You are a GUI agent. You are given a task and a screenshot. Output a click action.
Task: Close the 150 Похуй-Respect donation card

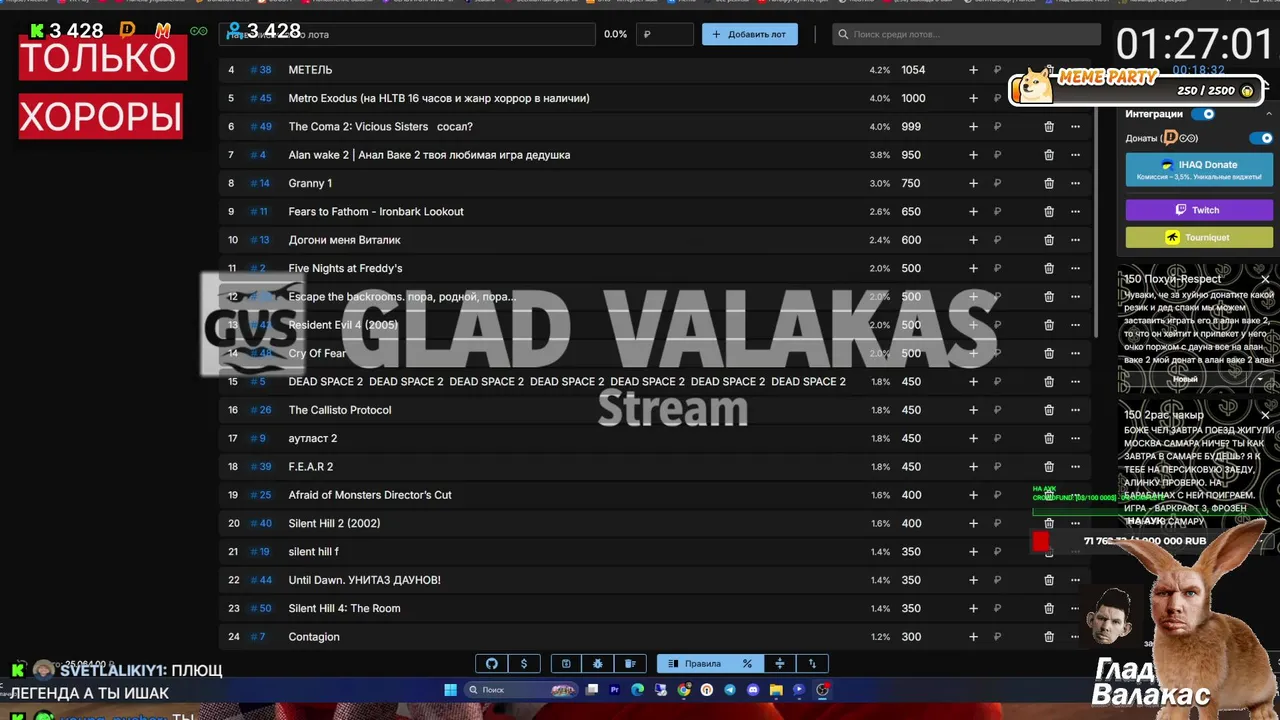(x=1265, y=279)
